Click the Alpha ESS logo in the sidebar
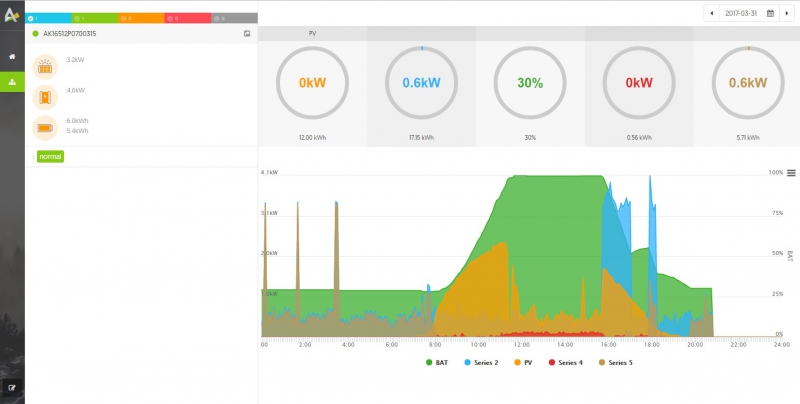 pyautogui.click(x=12, y=14)
